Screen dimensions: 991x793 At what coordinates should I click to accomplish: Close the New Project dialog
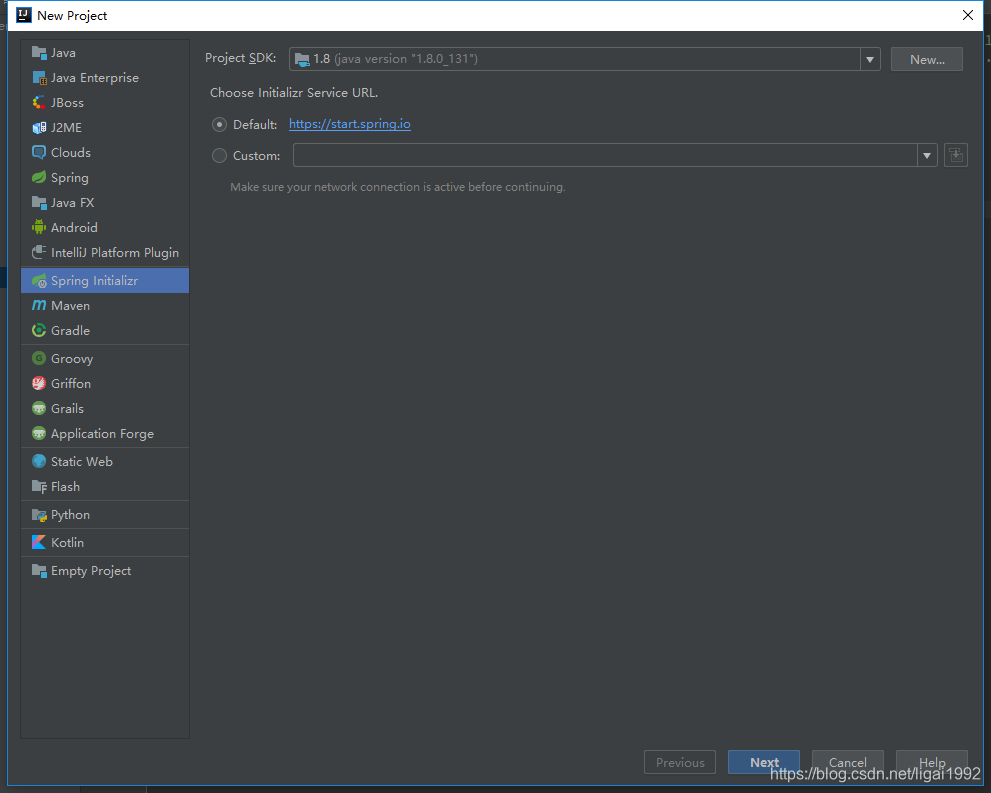point(967,15)
